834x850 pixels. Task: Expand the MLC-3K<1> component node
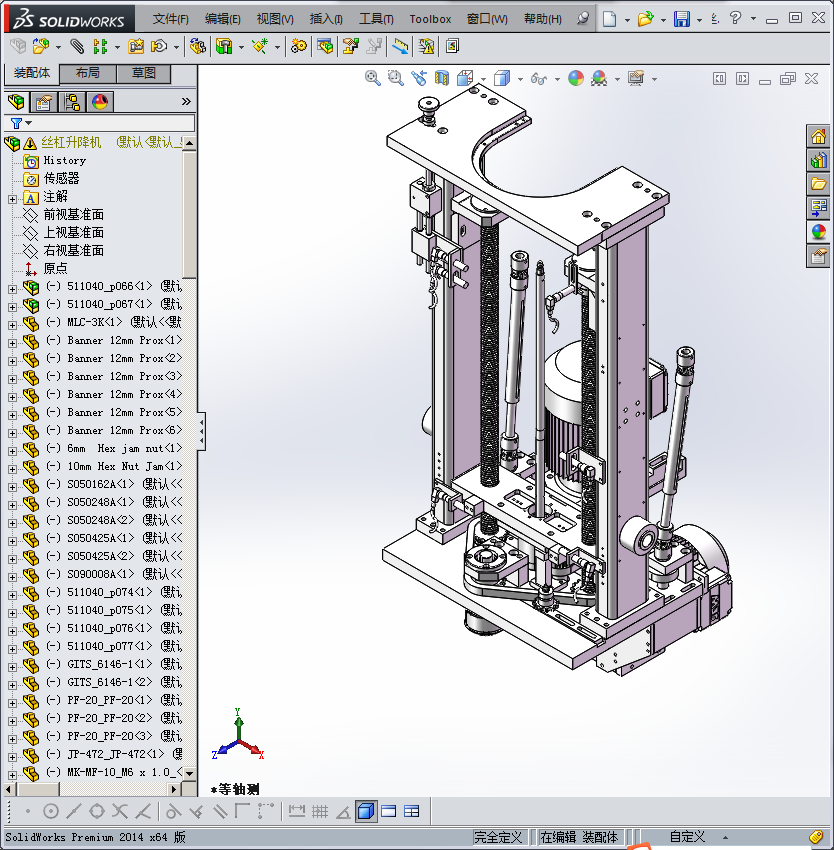pos(12,323)
